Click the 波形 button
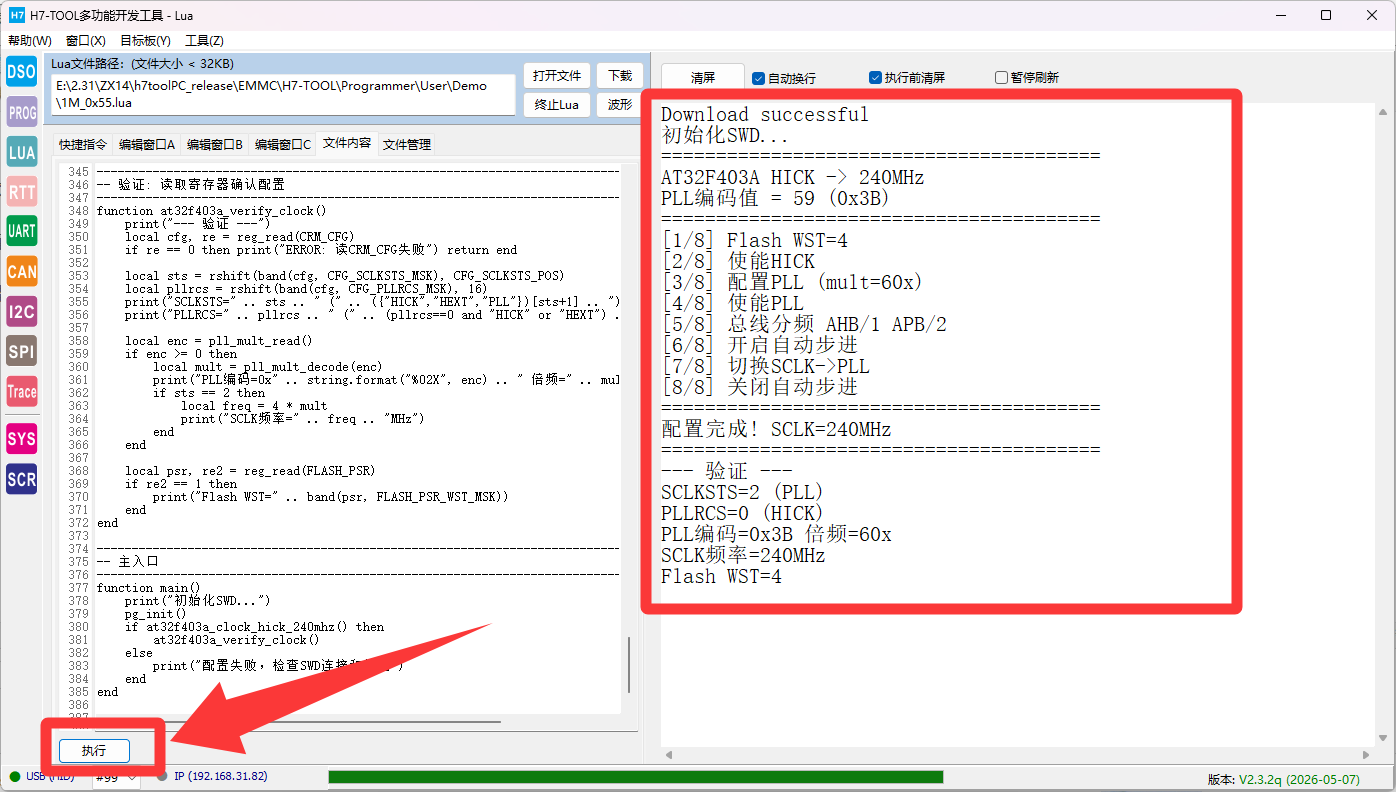This screenshot has height=792, width=1396. point(620,105)
